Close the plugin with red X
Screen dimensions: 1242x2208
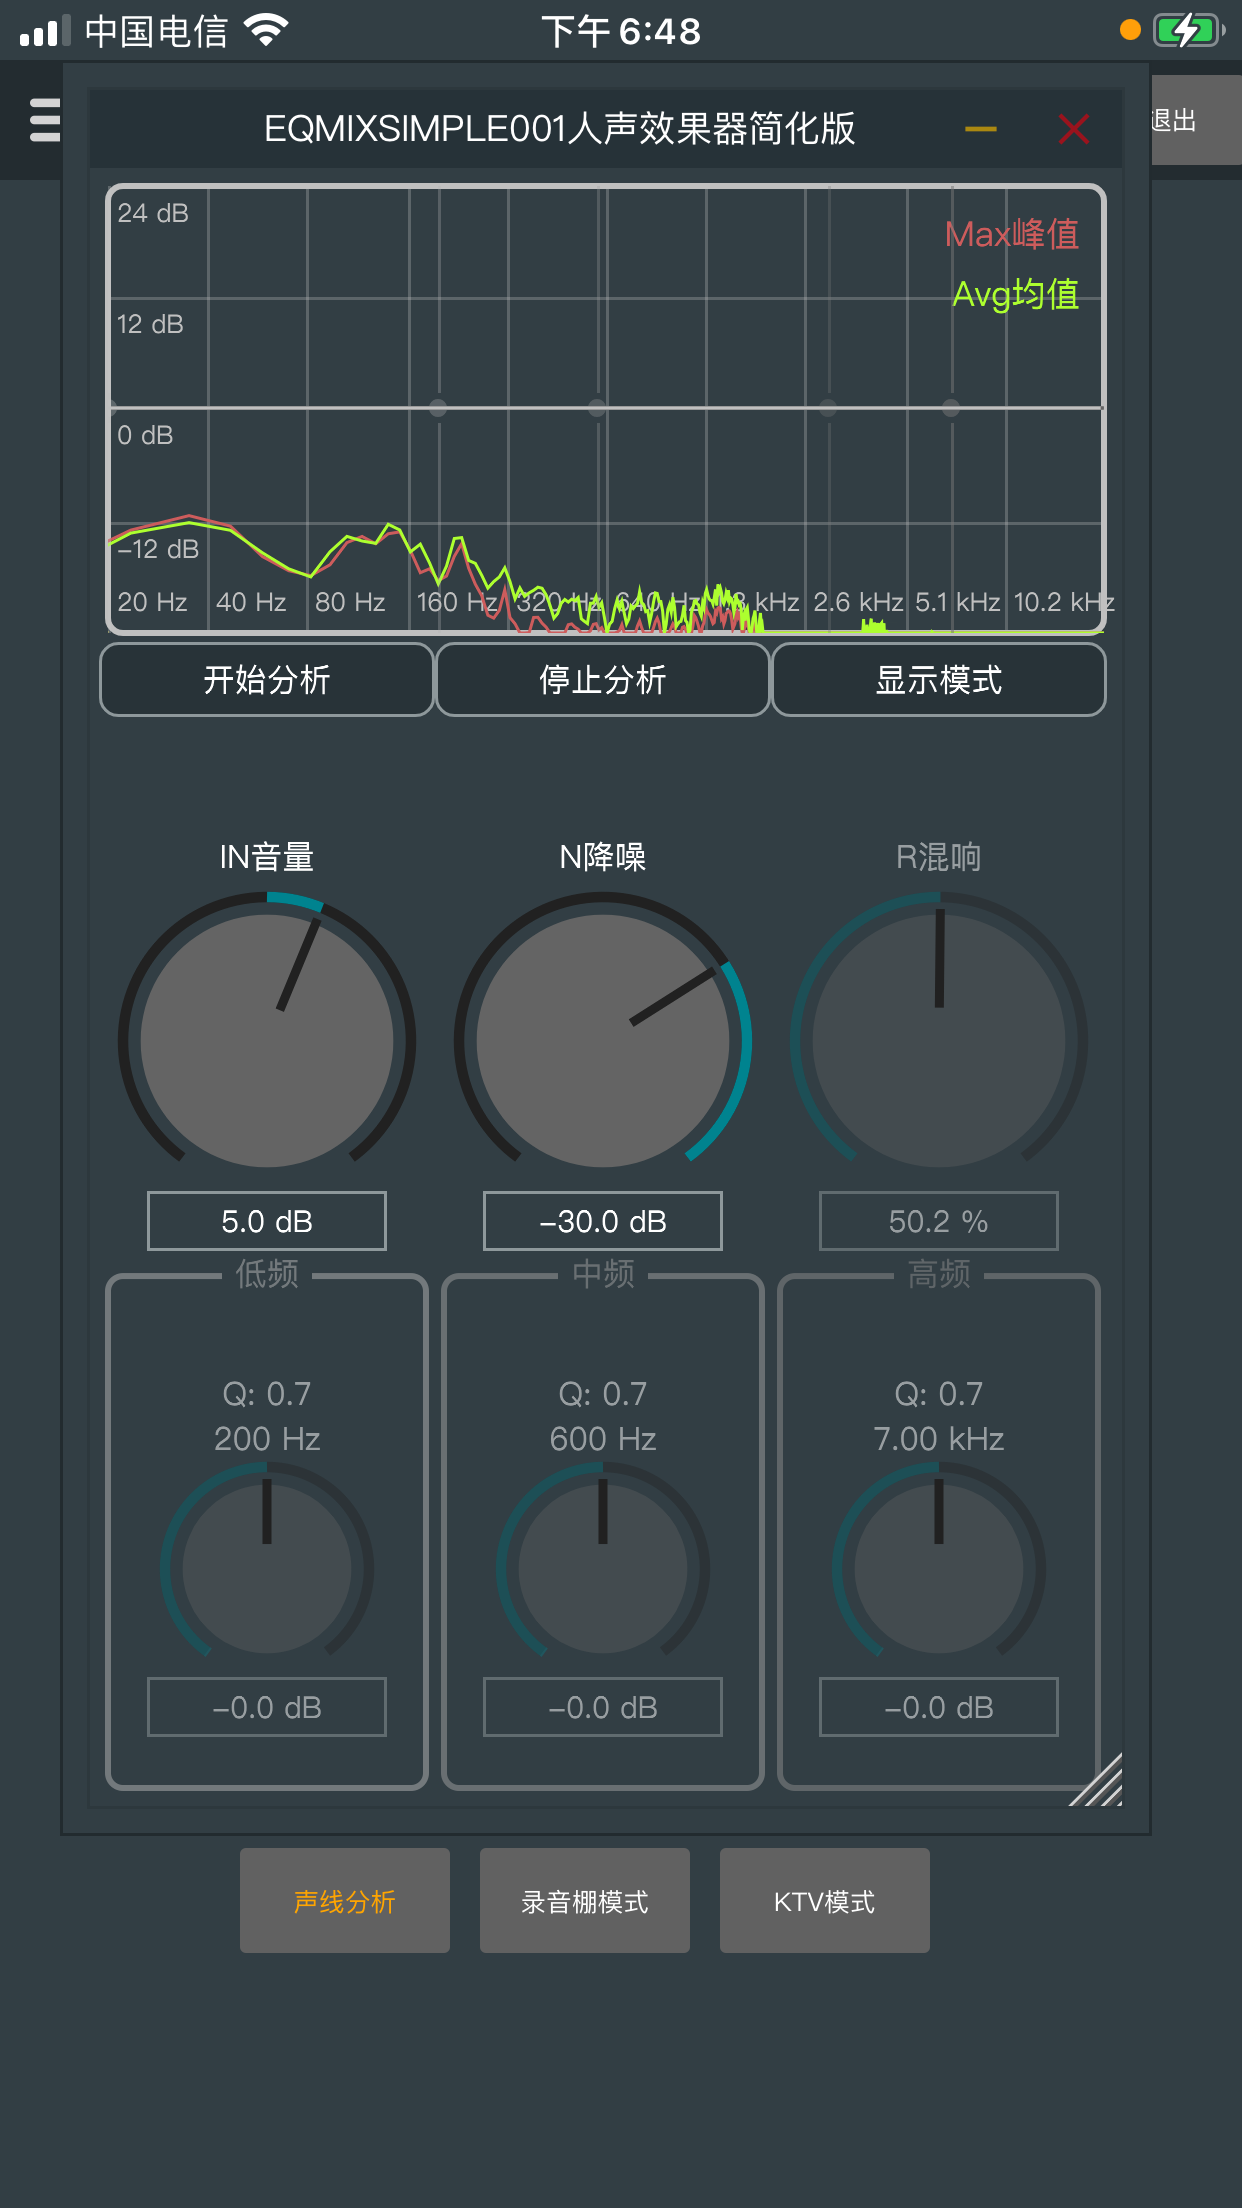[x=1074, y=129]
